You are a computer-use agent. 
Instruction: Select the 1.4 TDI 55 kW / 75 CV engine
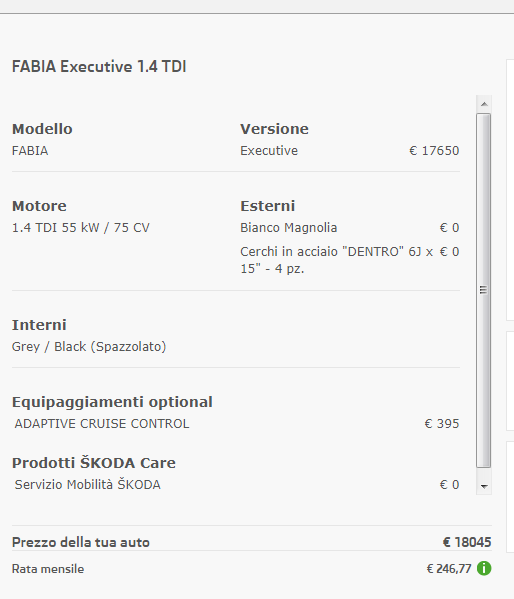pyautogui.click(x=81, y=228)
